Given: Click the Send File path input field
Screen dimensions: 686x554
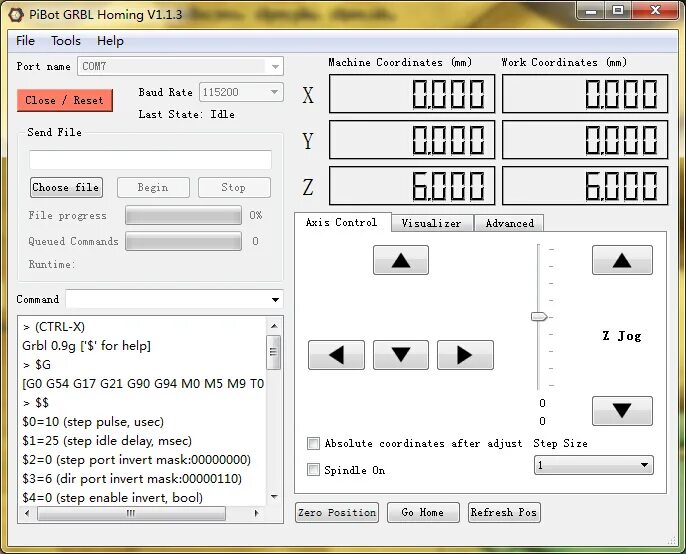Looking at the screenshot, I should (x=150, y=160).
